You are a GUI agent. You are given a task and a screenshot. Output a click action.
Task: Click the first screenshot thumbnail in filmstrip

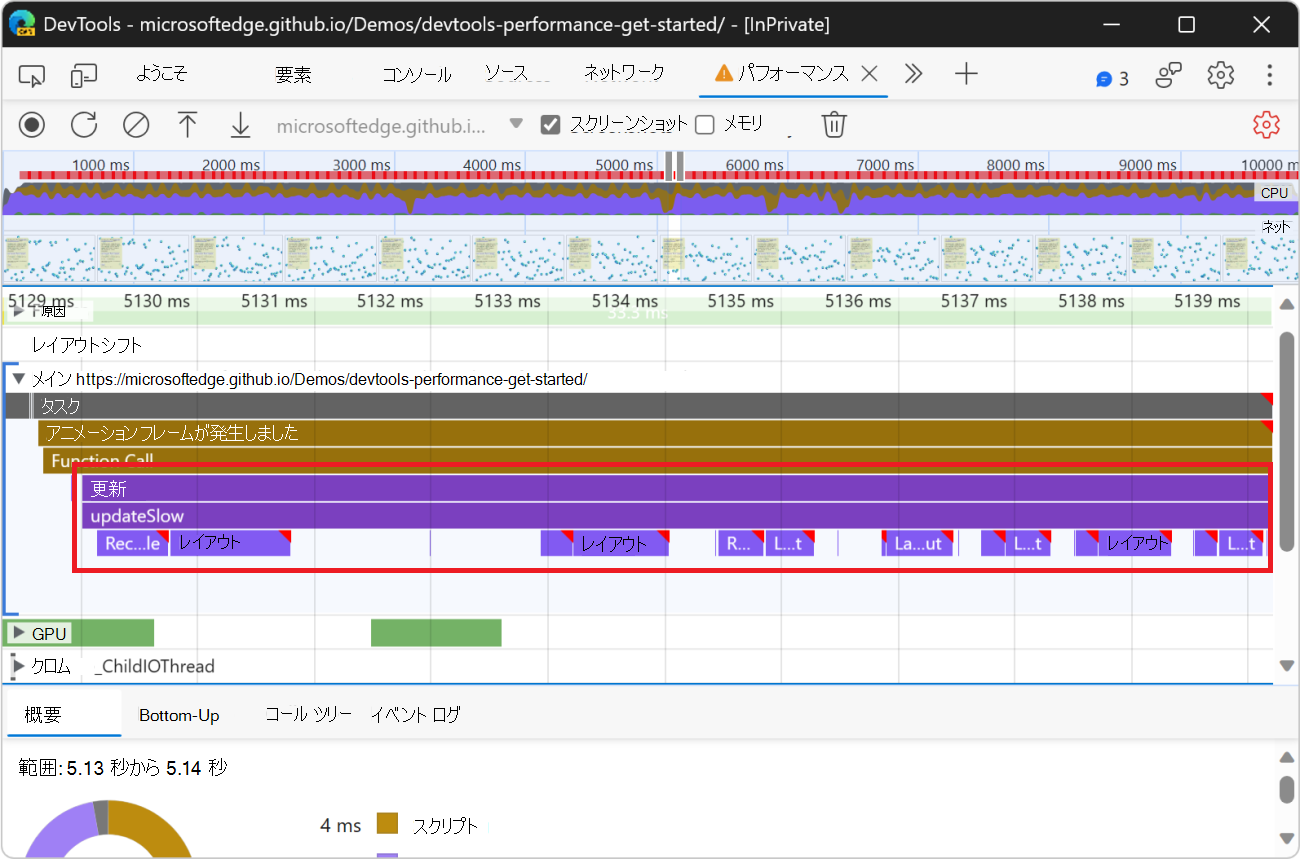pyautogui.click(x=50, y=259)
